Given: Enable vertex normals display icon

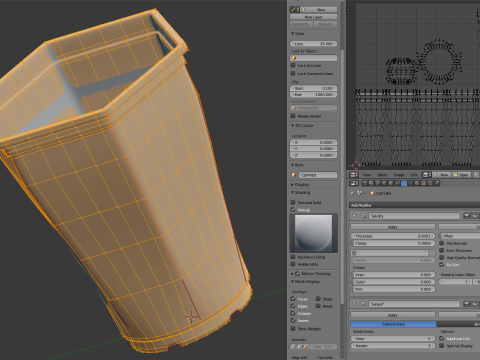Looking at the screenshot, I should pyautogui.click(x=293, y=347).
